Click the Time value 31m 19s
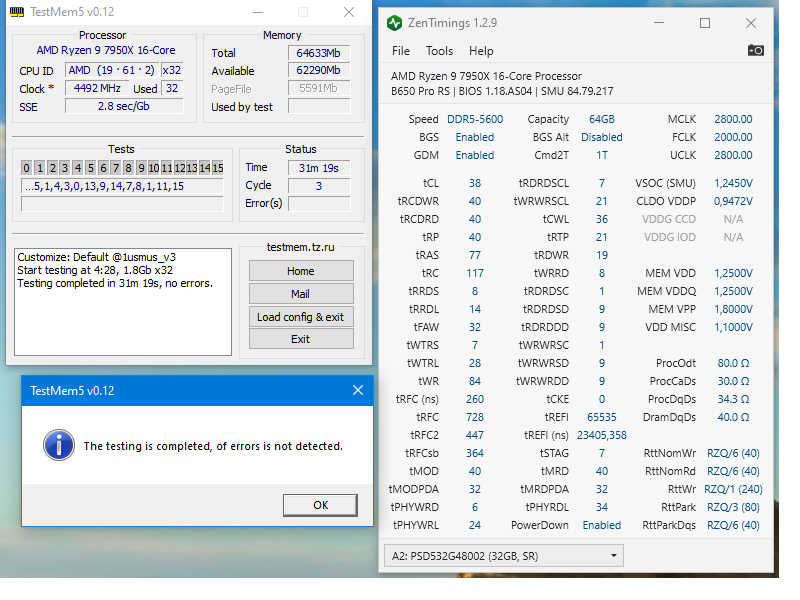Screen dimensions: 800x600 [x=319, y=168]
